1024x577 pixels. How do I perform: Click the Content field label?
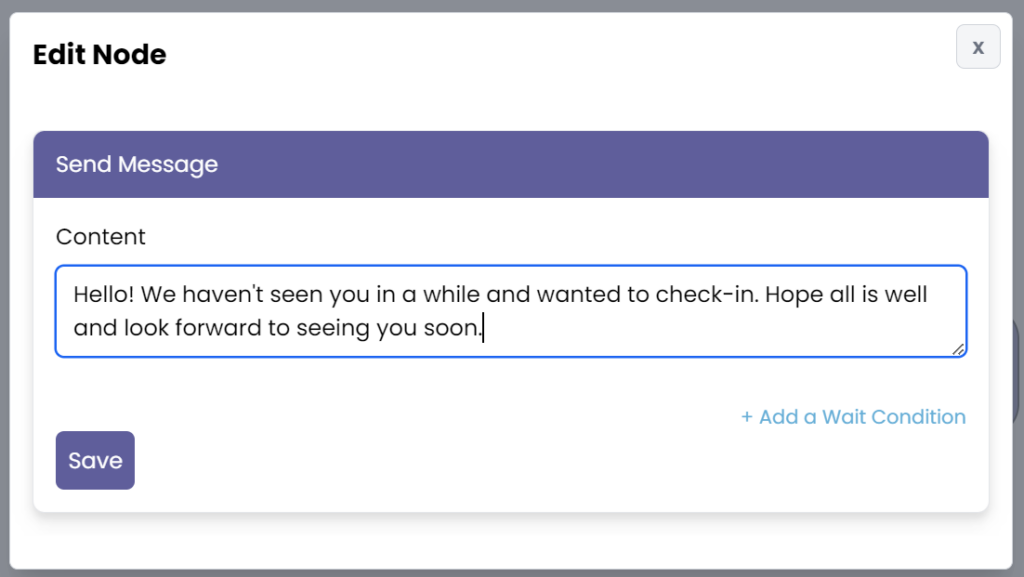100,237
